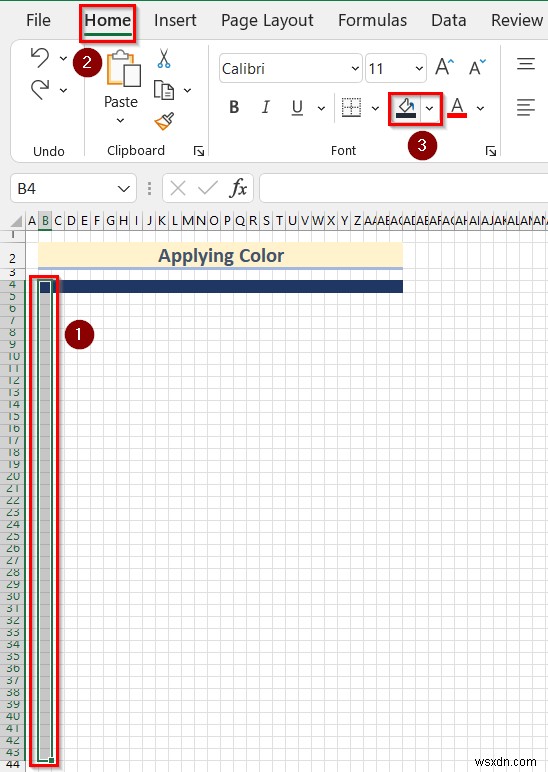Select the row 2 header
Screen dimensions: 548x772
tap(12, 258)
